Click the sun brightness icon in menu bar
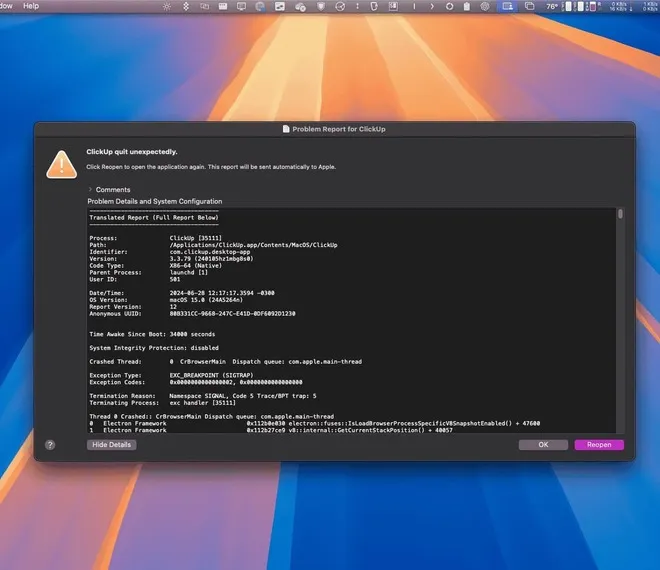This screenshot has width=660, height=570. [x=167, y=6]
